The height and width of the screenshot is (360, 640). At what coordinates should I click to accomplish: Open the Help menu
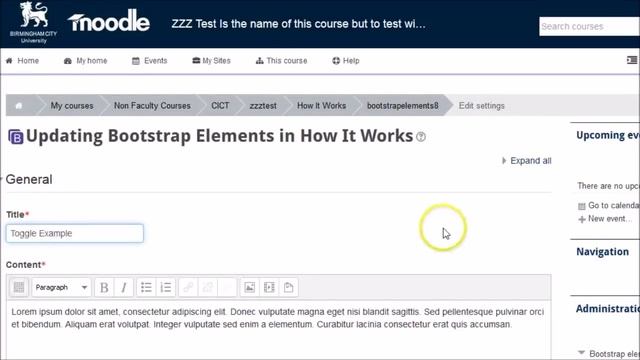[x=346, y=61]
